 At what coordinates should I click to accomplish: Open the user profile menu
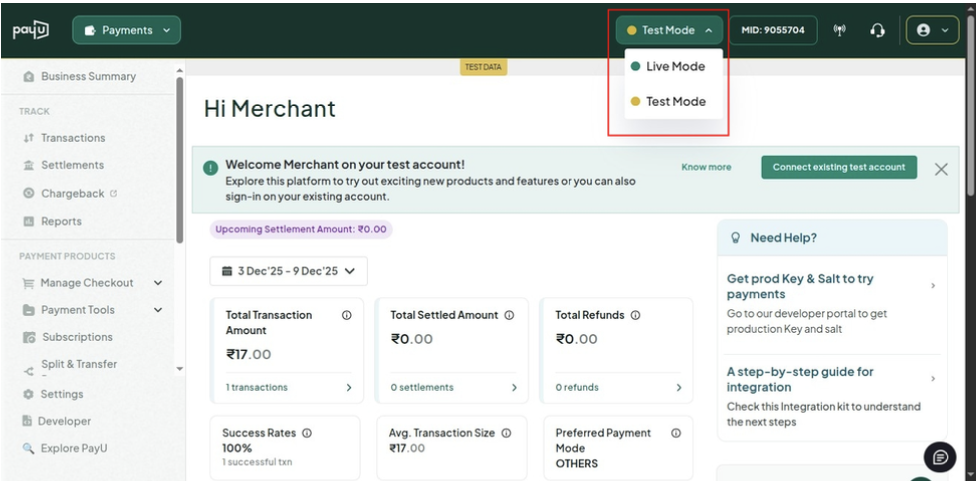pyautogui.click(x=932, y=30)
